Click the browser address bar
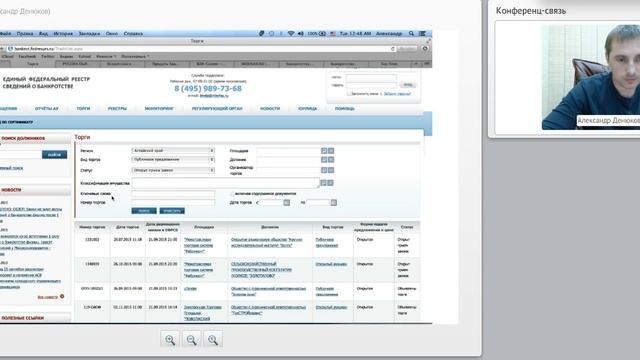 [202, 49]
